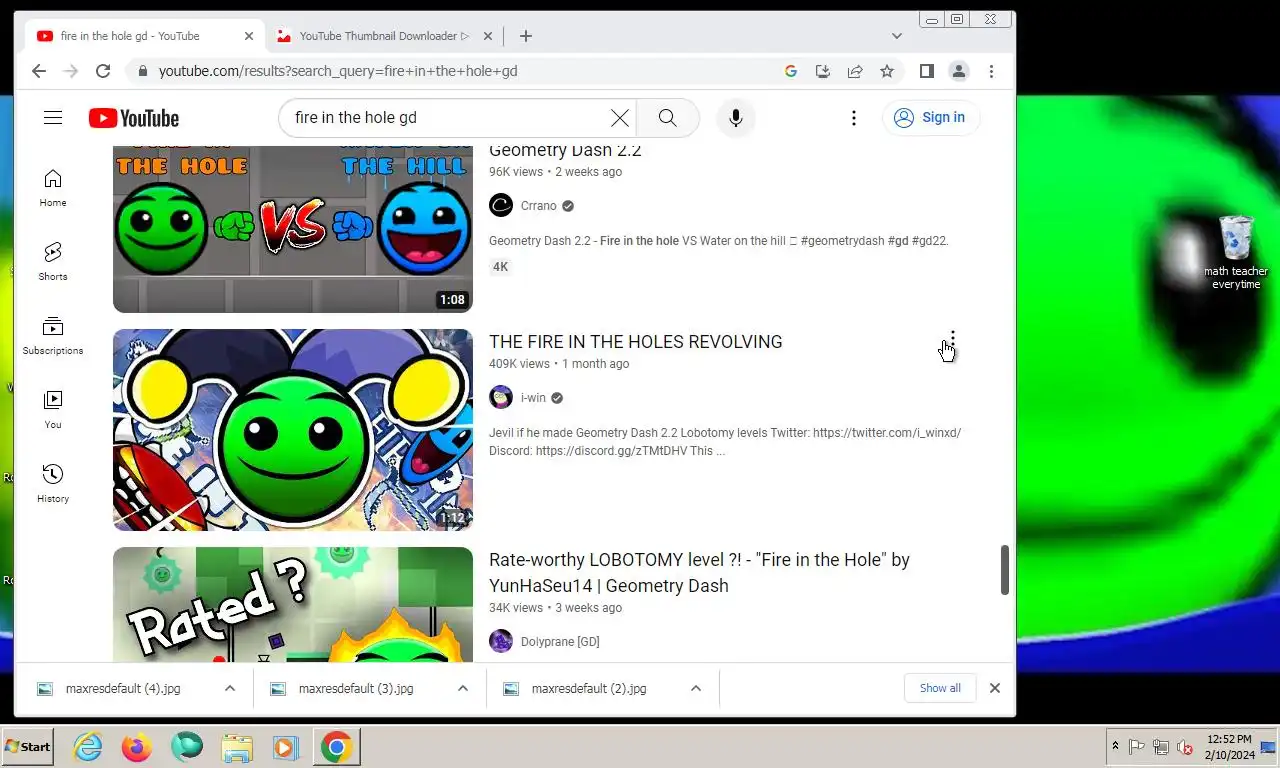Viewport: 1280px width, 768px height.
Task: Open the Chrome three-dot menu
Action: (x=991, y=71)
